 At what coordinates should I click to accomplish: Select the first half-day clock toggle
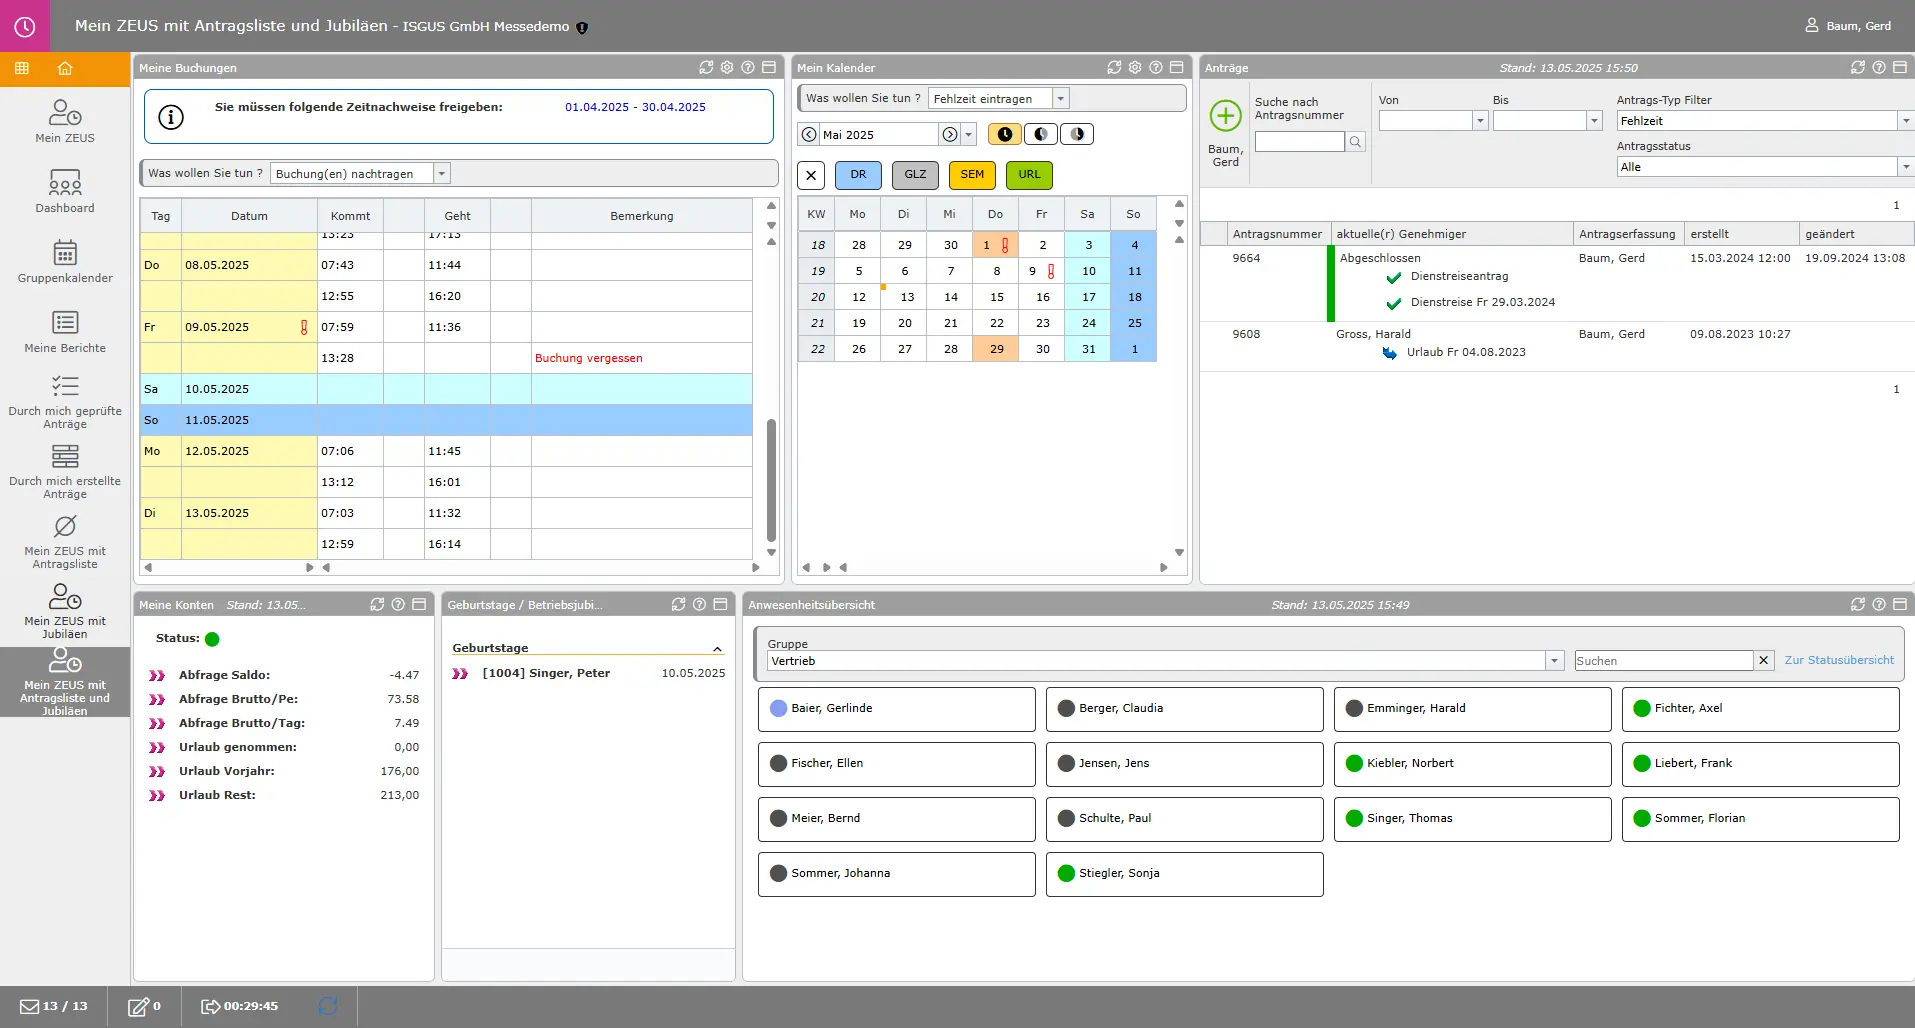click(1040, 134)
